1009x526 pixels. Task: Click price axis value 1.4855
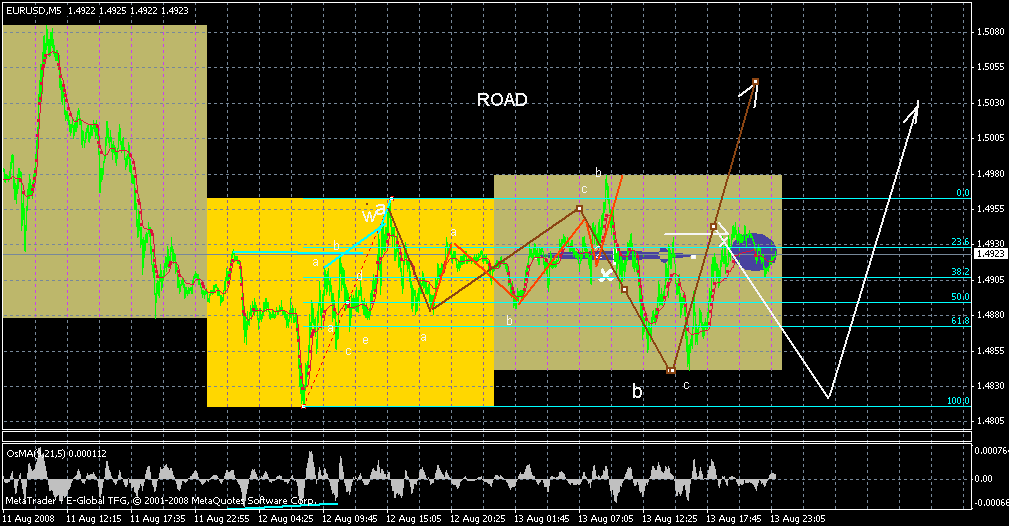coord(990,350)
